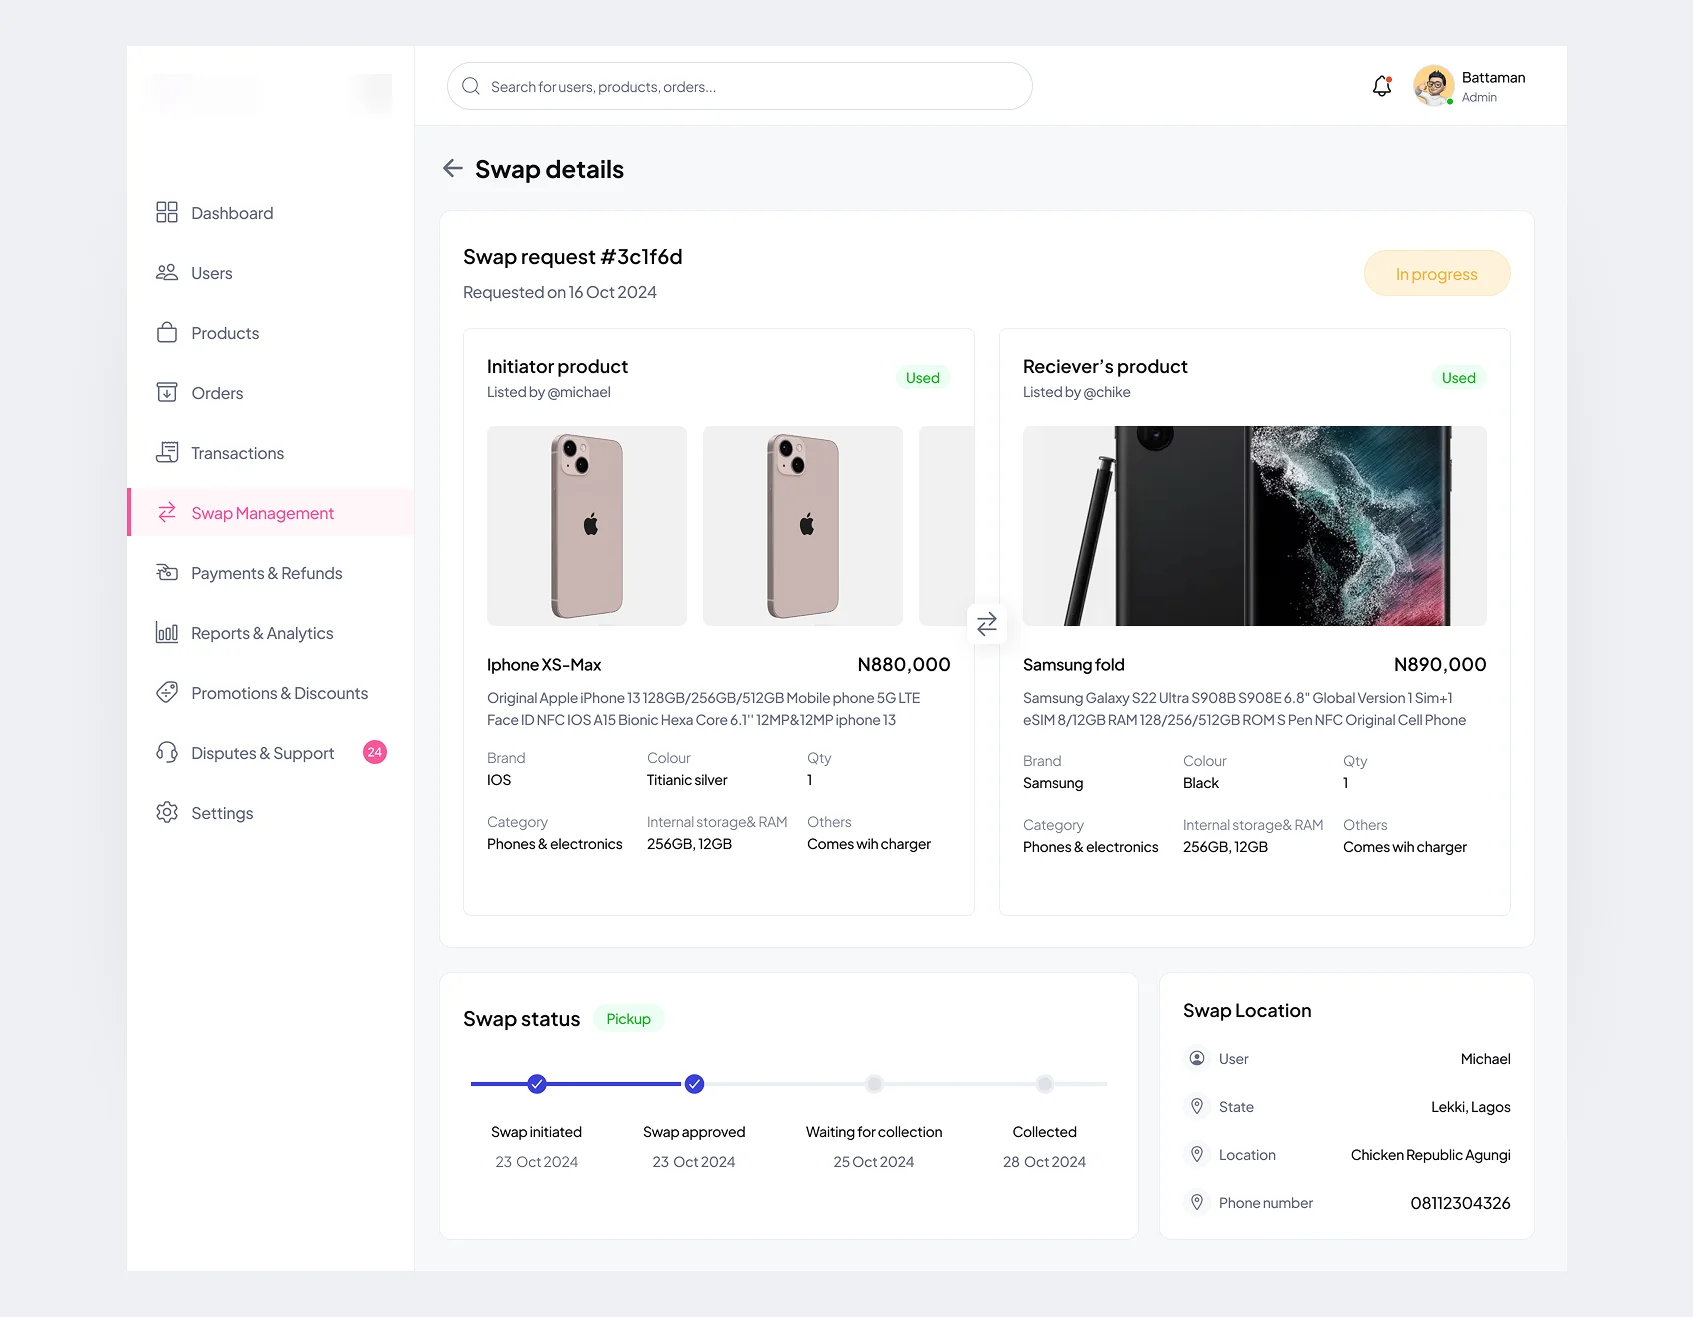Open the Products page
Screen dimensions: 1693x1317
pos(271,333)
